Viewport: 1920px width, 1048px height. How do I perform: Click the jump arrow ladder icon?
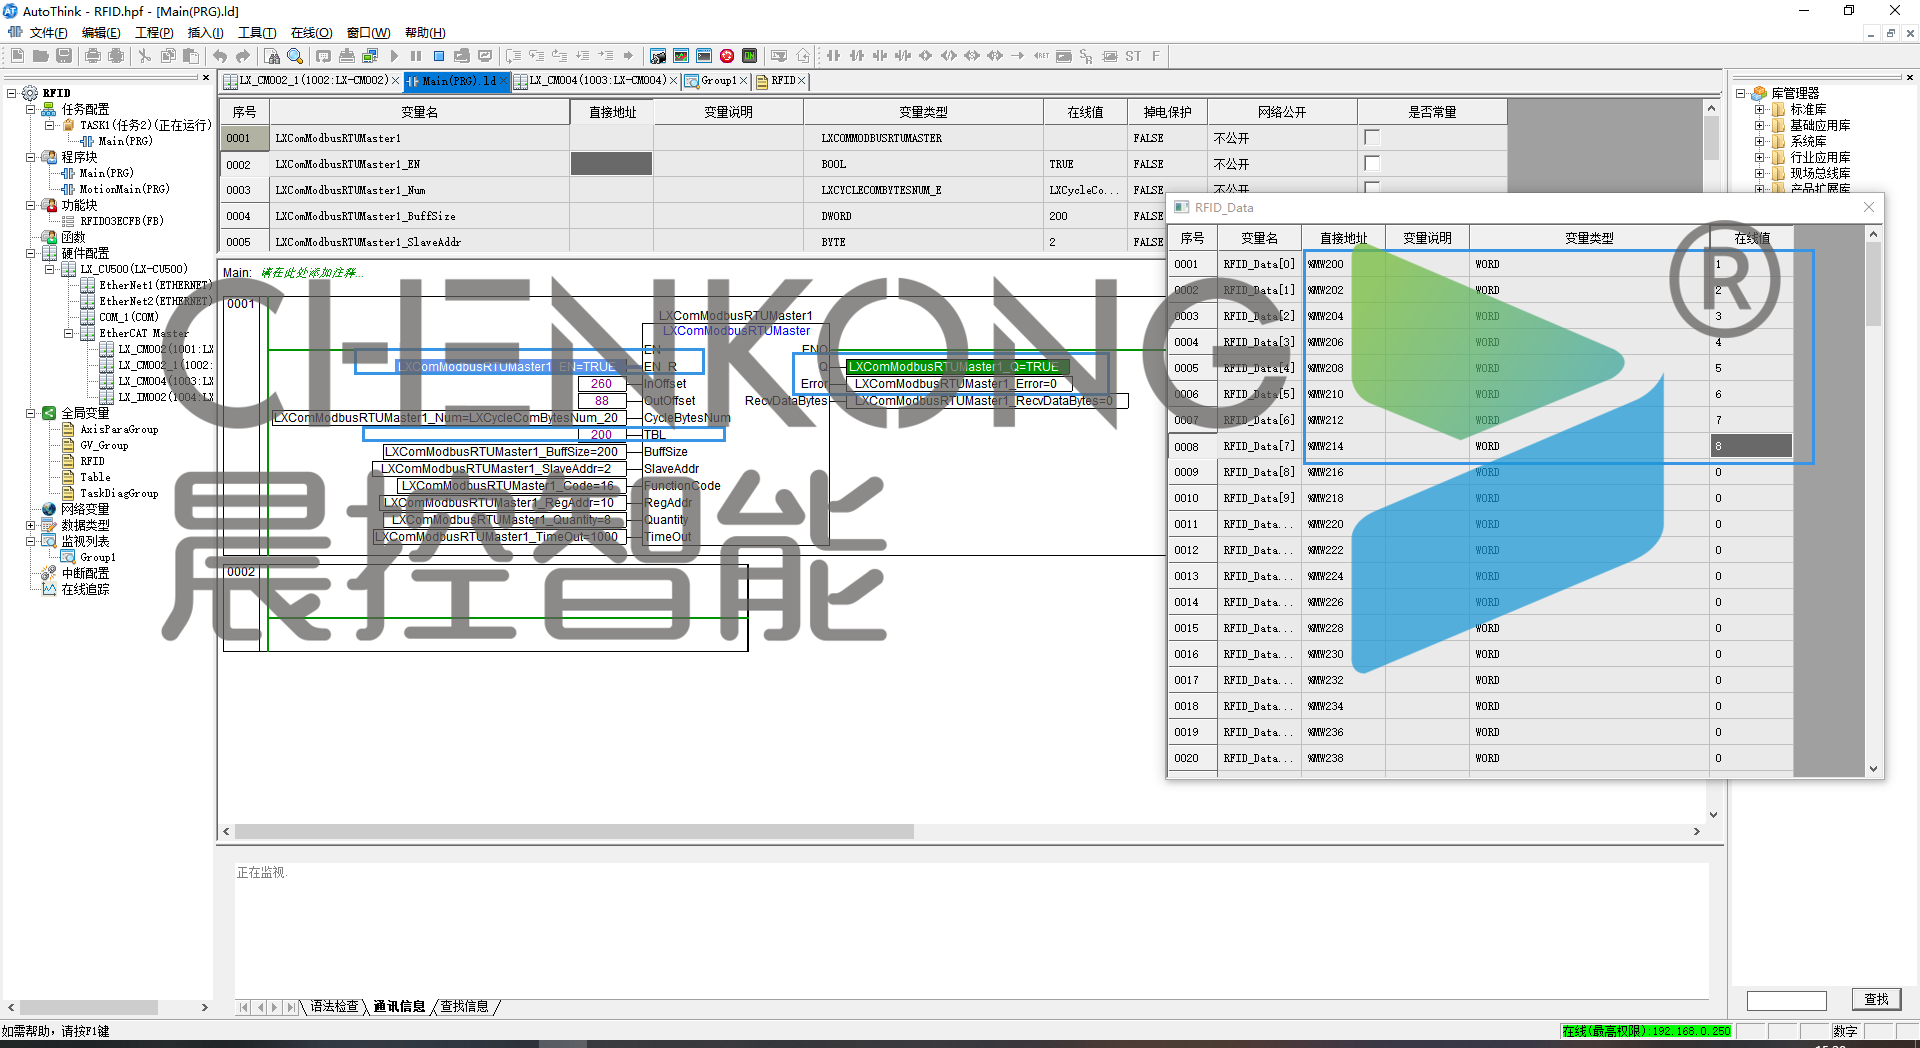coord(1018,56)
